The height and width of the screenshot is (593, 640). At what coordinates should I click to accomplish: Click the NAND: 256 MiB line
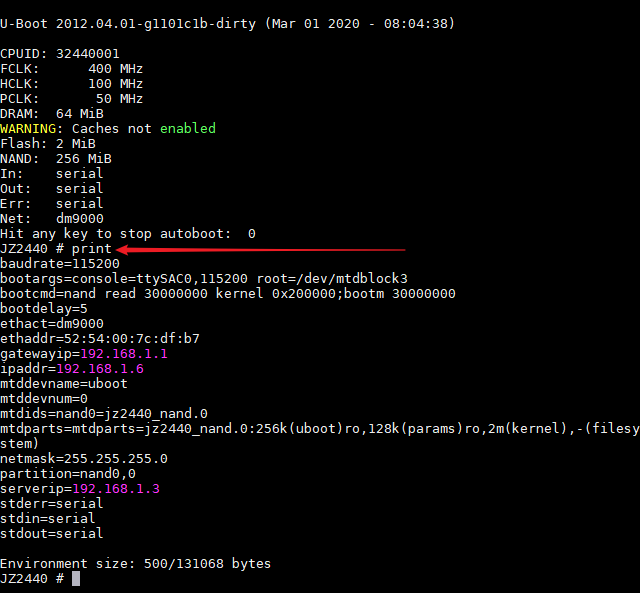click(56, 159)
